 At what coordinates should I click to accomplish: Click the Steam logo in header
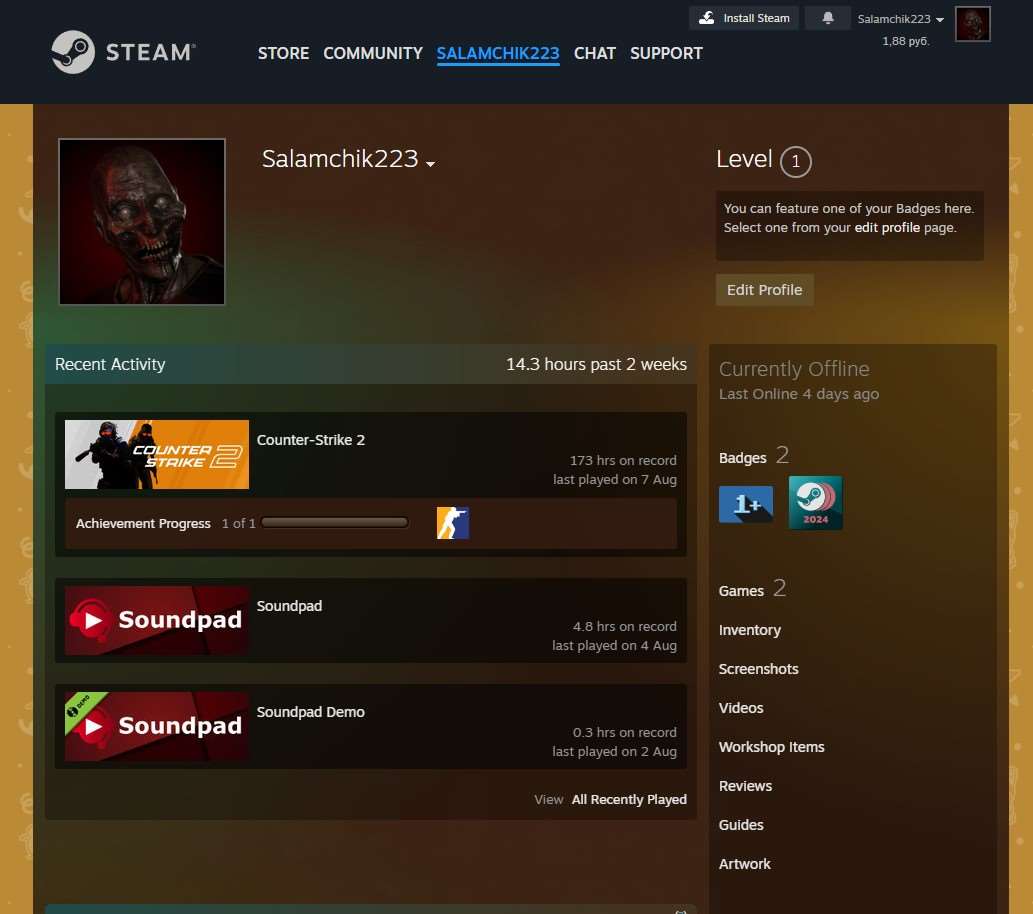point(123,52)
